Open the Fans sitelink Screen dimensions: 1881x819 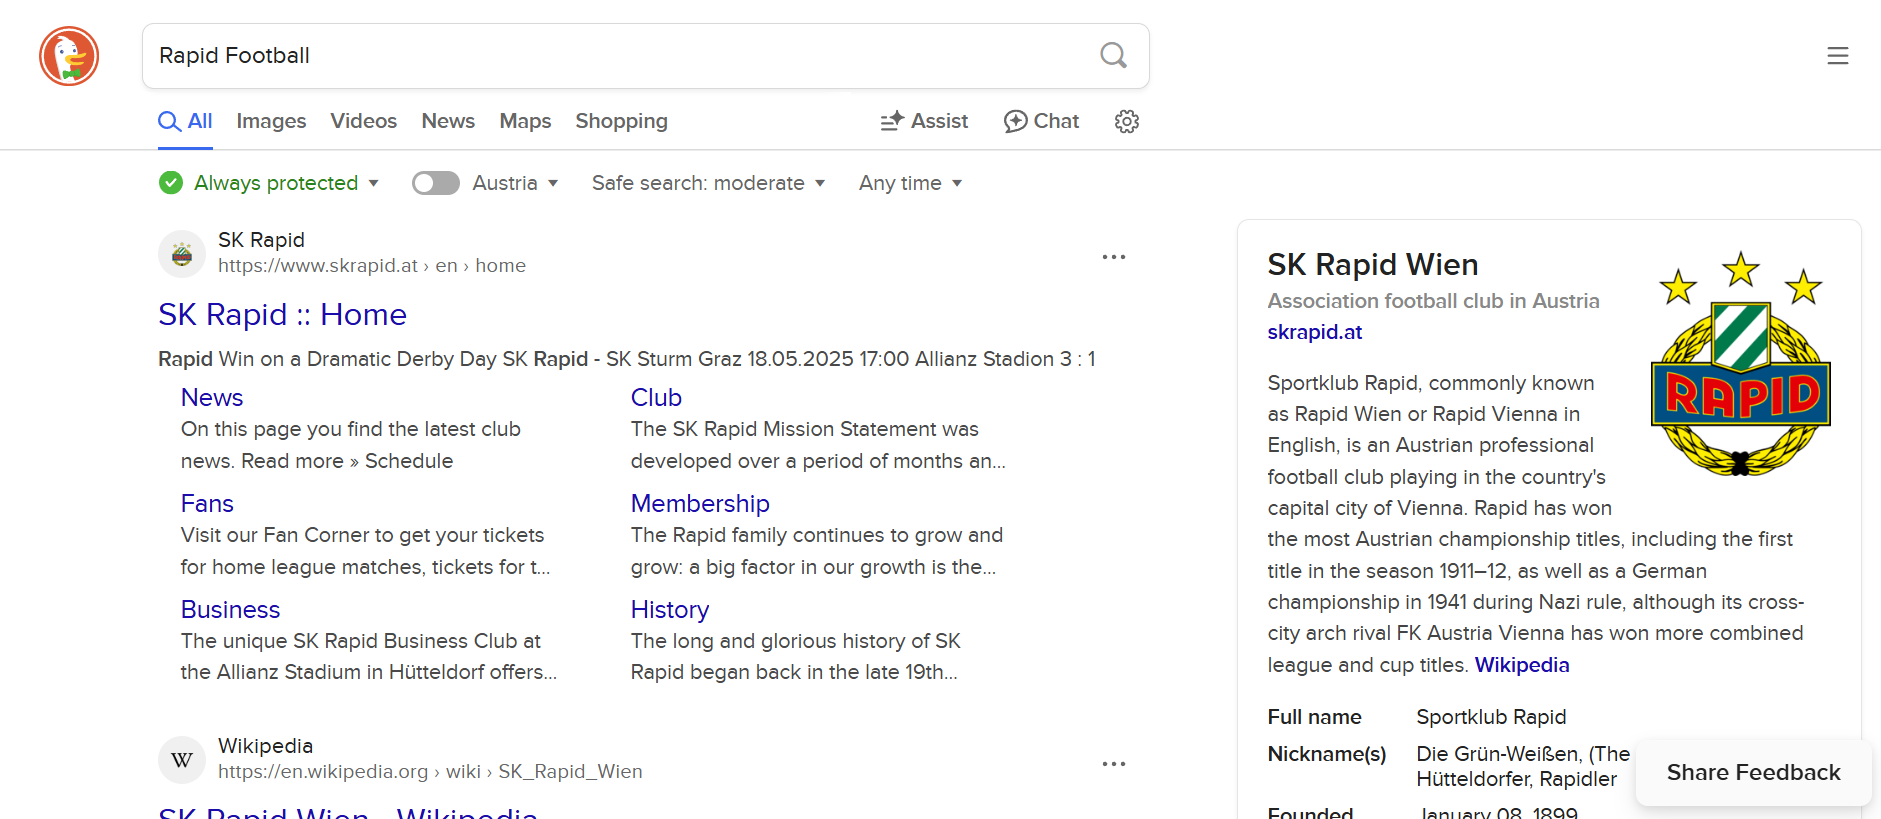coord(207,503)
